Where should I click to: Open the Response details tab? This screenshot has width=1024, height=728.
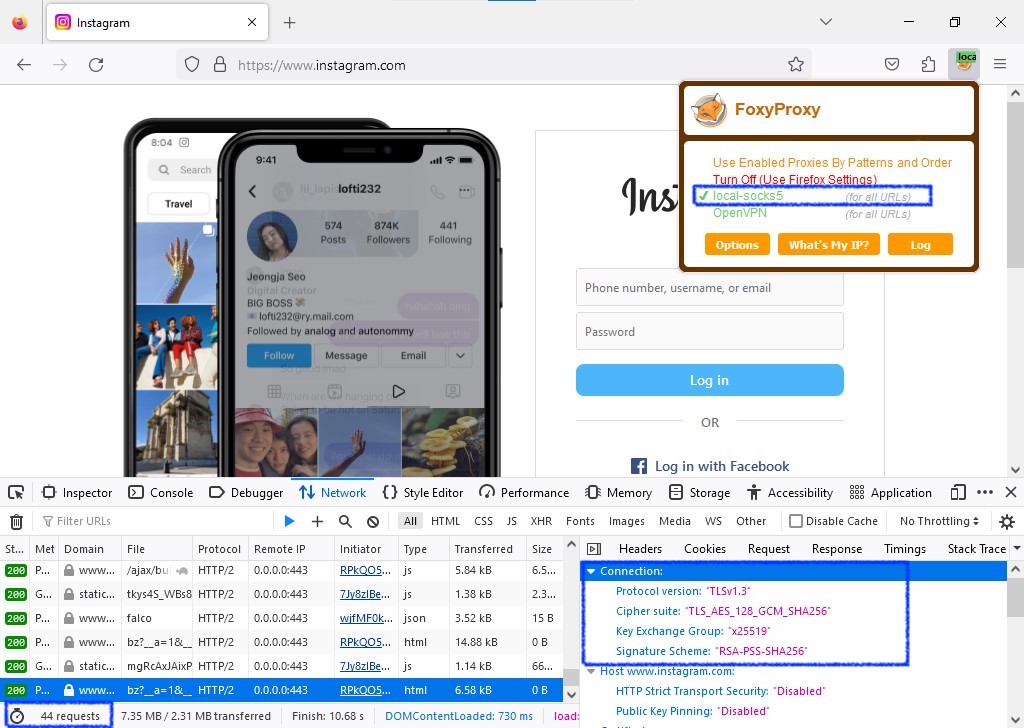tap(837, 549)
